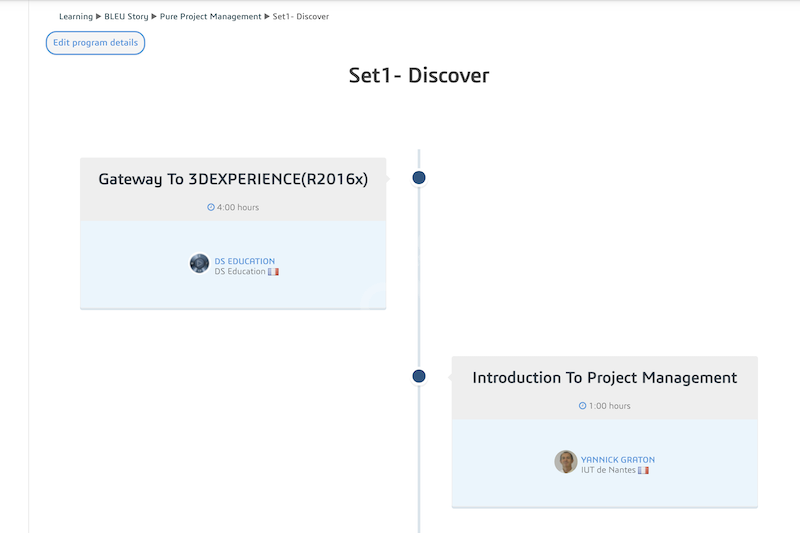Click the DS Education avatar icon
The height and width of the screenshot is (533, 800).
pos(199,263)
